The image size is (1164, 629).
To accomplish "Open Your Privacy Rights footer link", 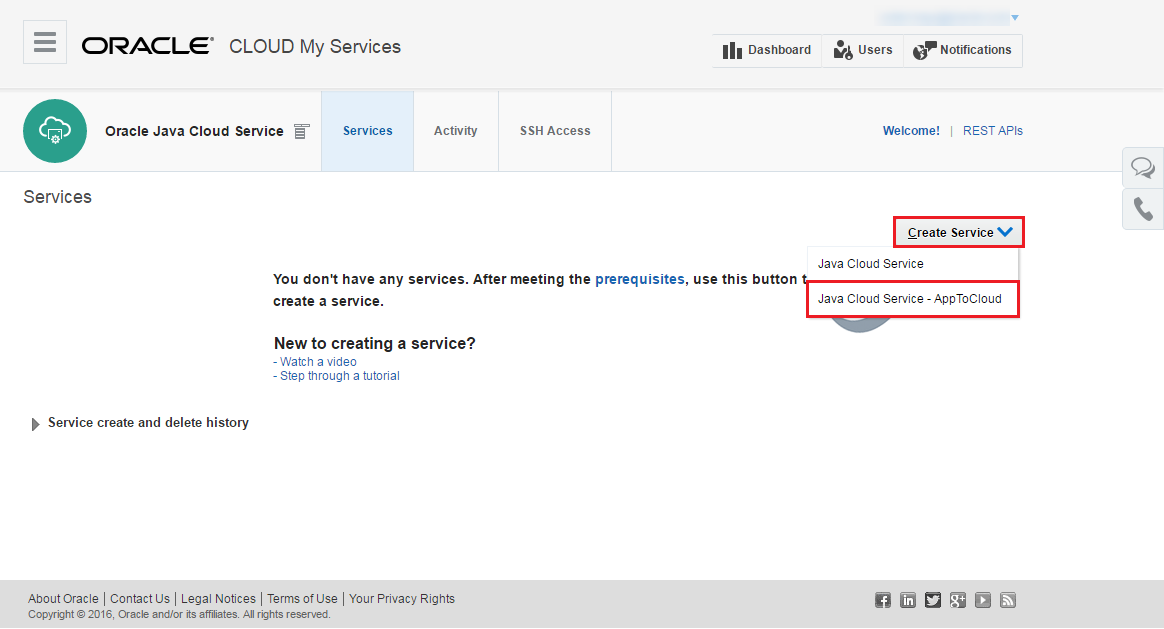I will pos(402,599).
